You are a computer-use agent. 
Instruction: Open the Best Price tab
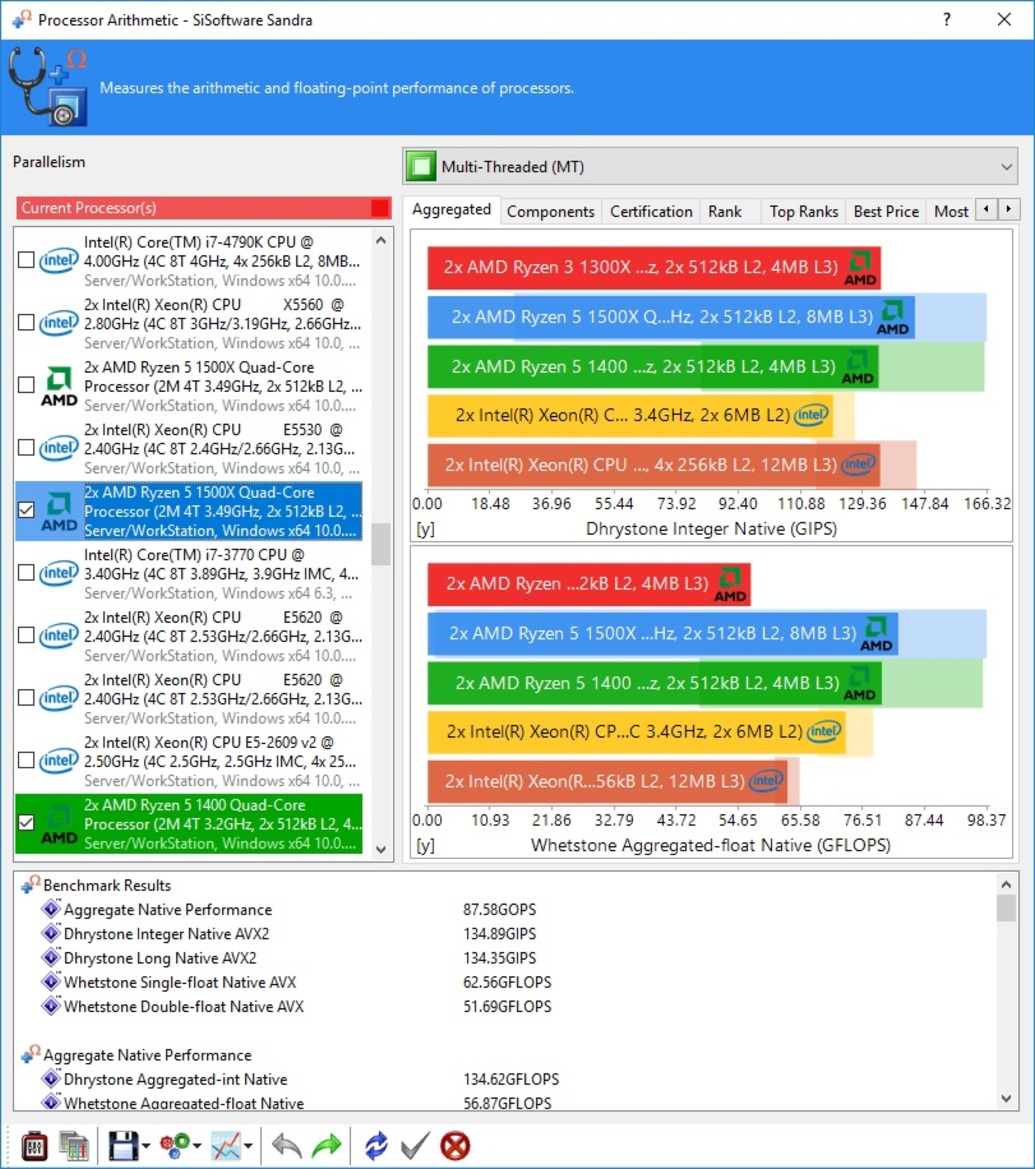886,212
